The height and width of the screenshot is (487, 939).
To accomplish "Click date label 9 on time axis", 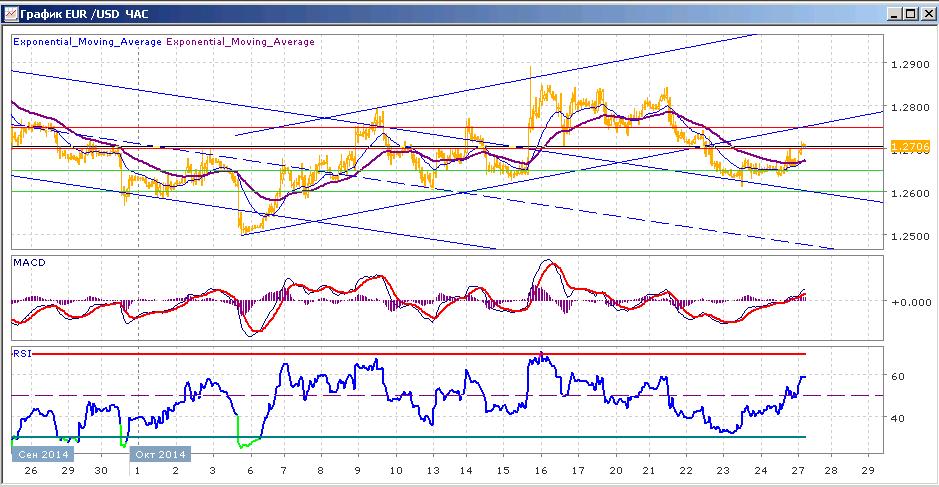I will (358, 471).
